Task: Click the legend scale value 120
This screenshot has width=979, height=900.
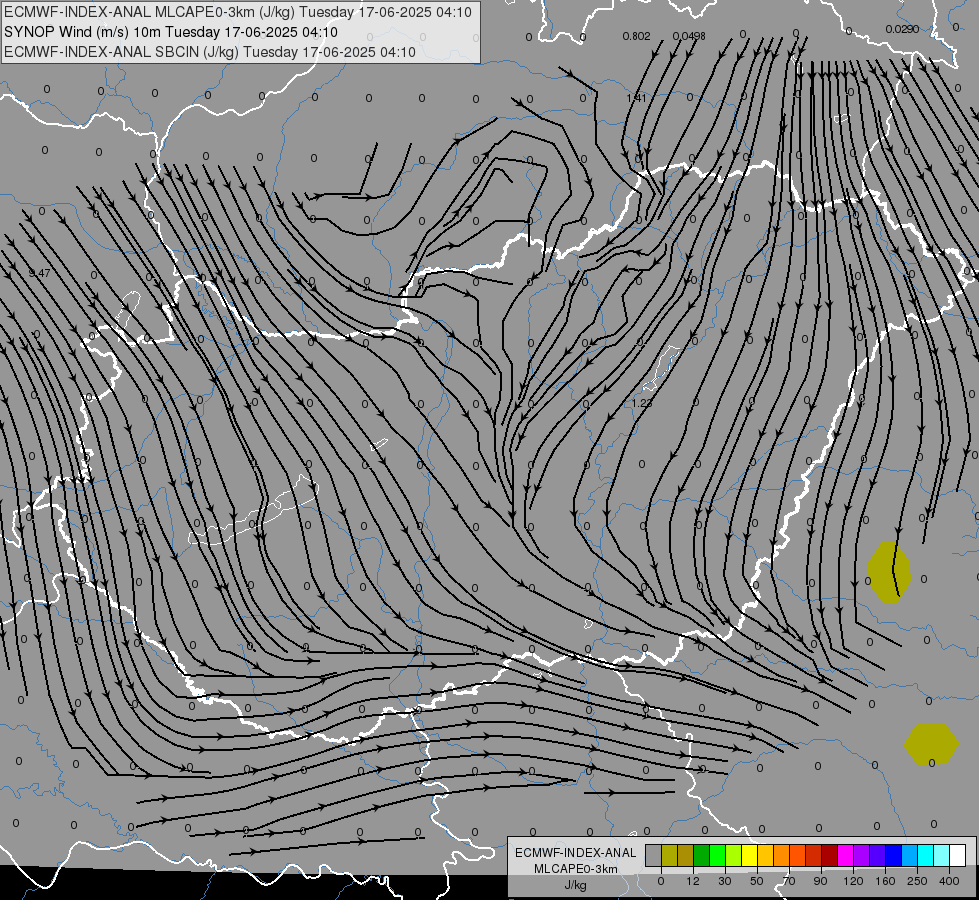Action: [x=853, y=881]
